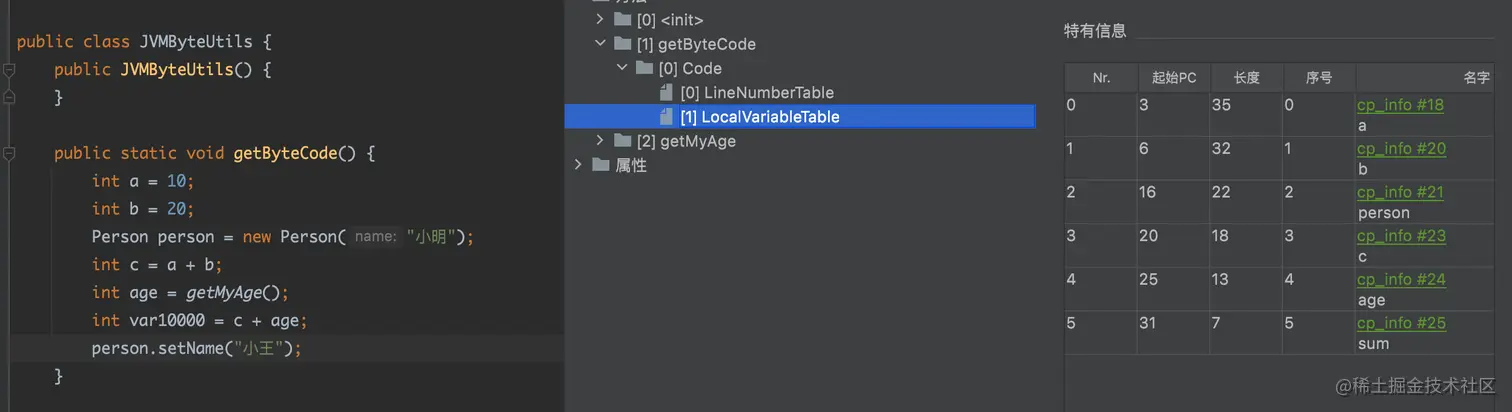Follow the cp_info #21 link
Viewport: 1512px width, 412px height.
coord(1400,192)
